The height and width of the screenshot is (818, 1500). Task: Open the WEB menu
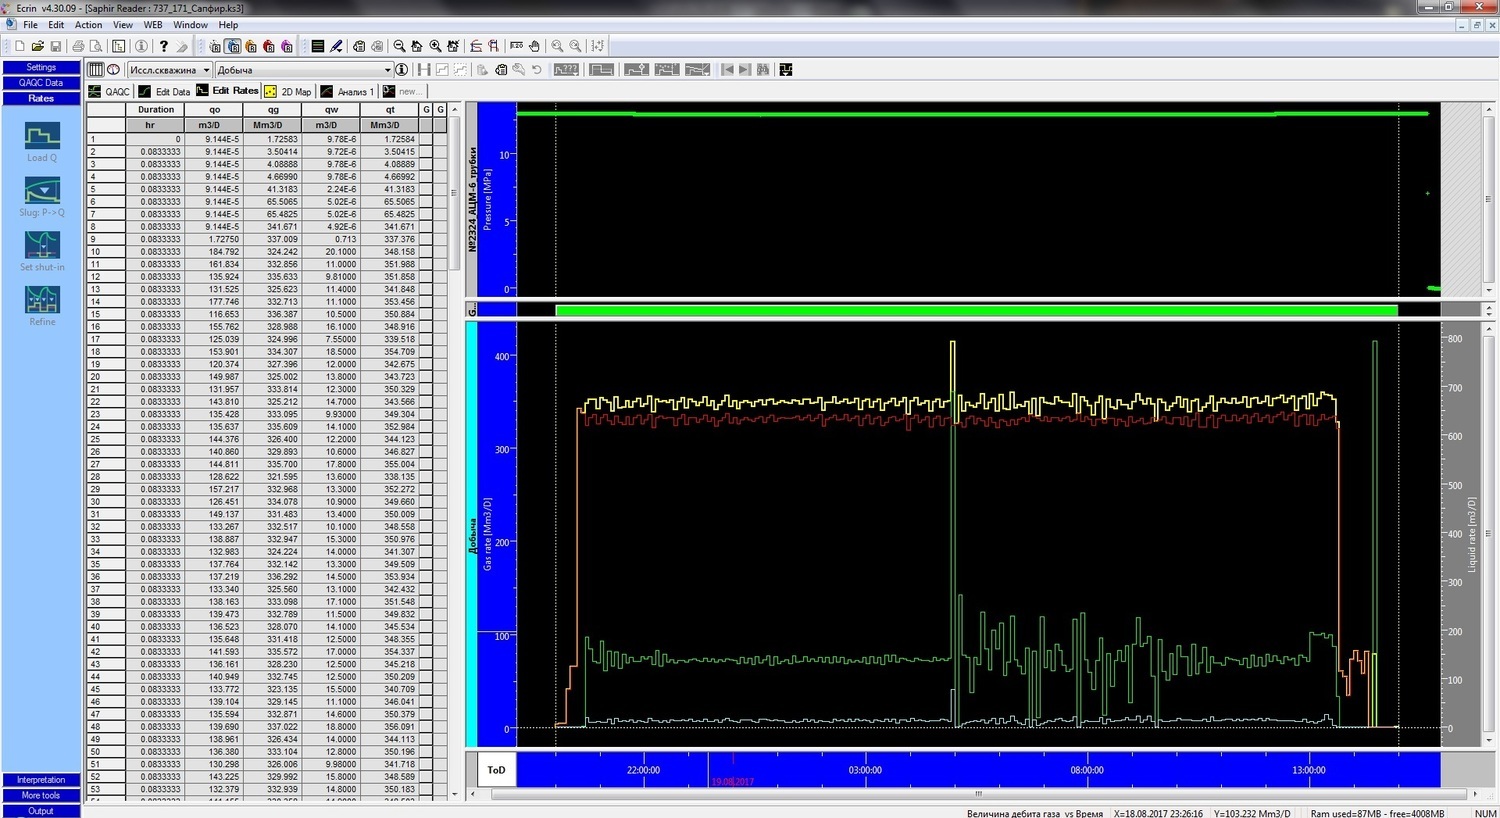153,25
